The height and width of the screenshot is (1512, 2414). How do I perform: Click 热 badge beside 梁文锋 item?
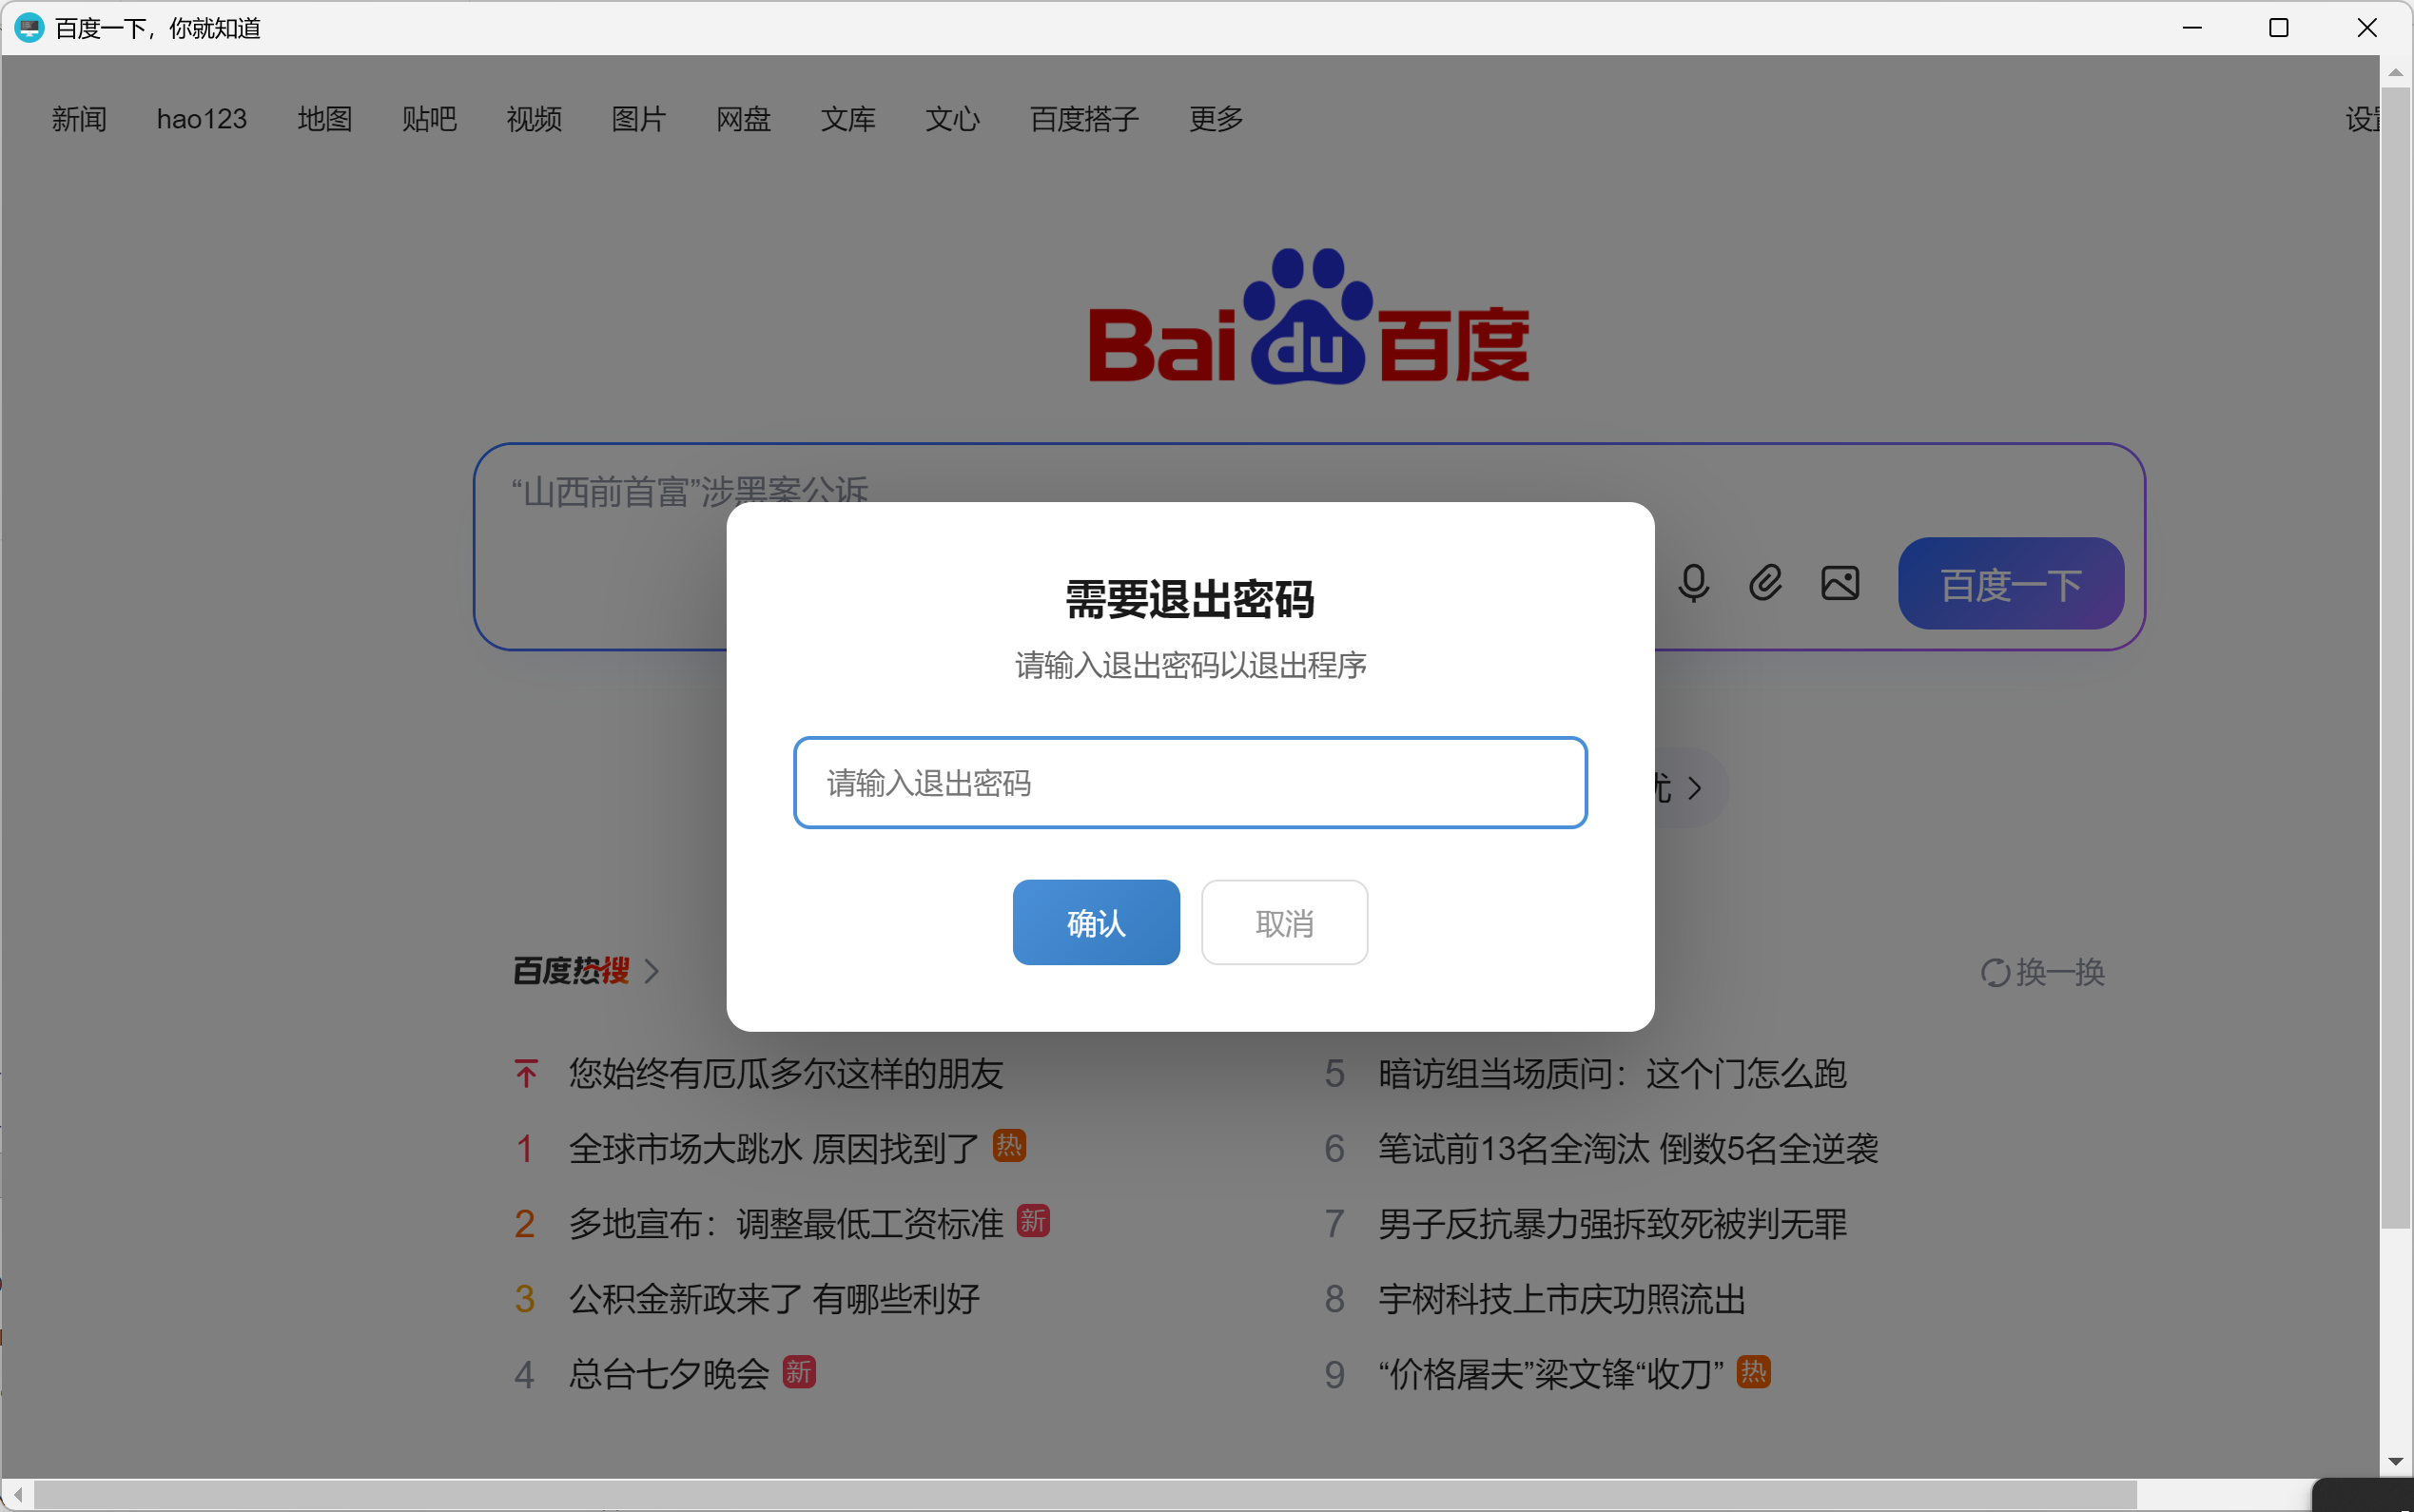(1754, 1372)
